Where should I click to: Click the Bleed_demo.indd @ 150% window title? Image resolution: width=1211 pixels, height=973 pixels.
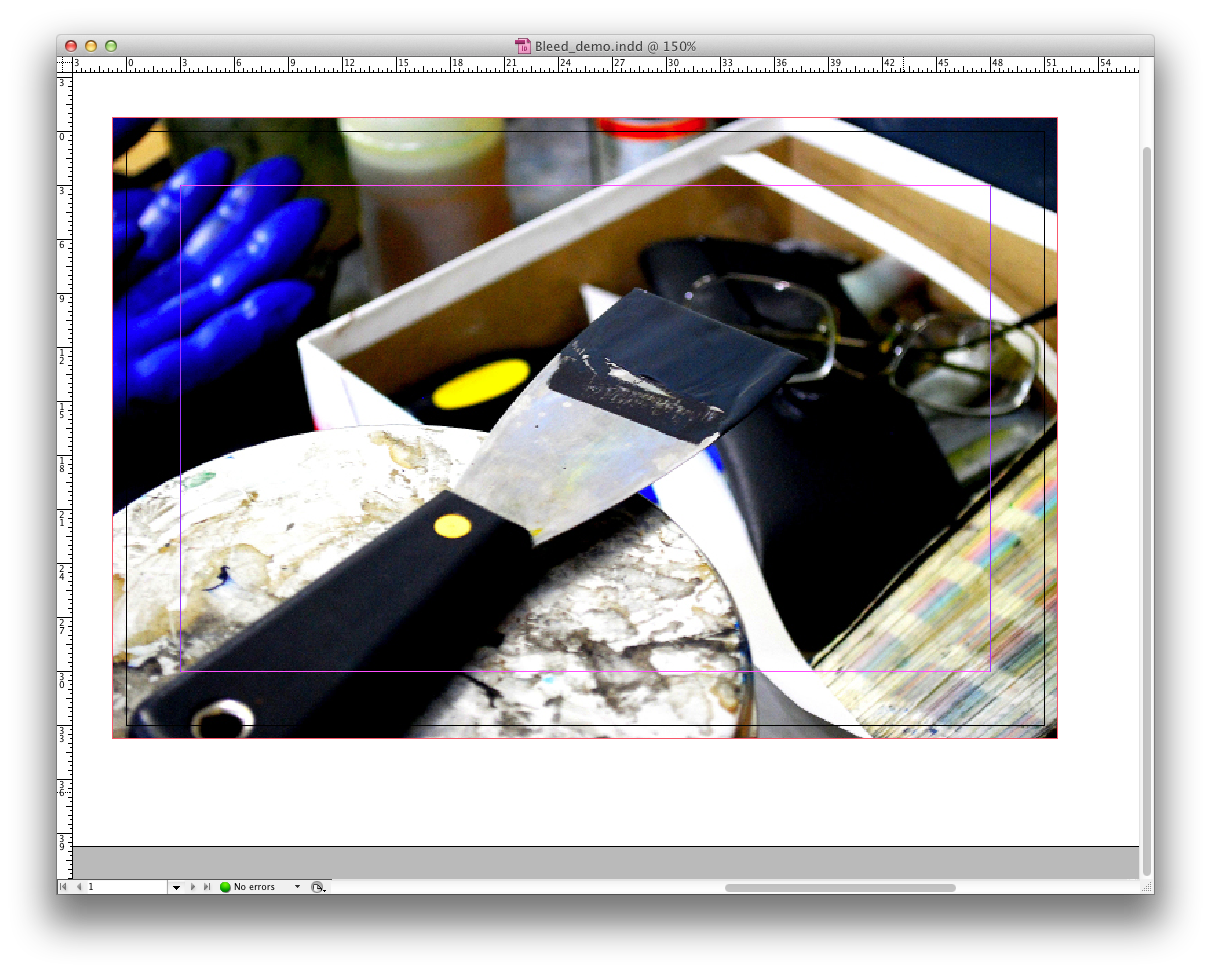tap(615, 46)
